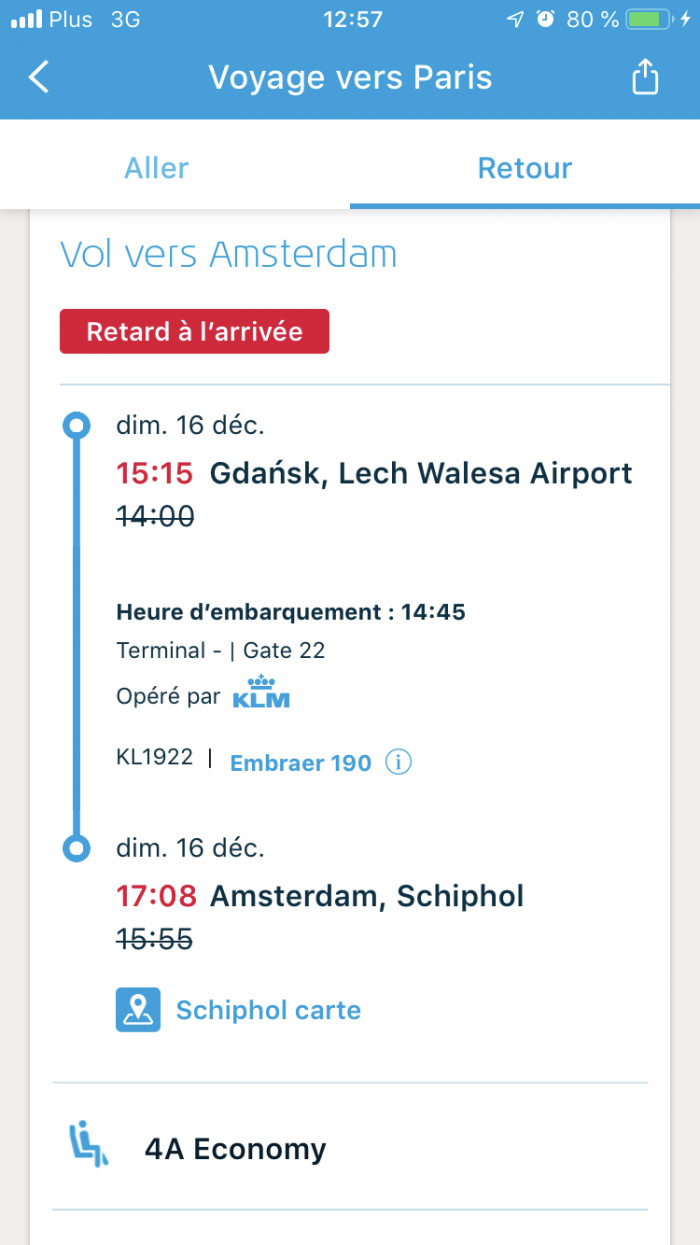This screenshot has width=700, height=1245.
Task: Tap the Gdańsk, Lech Walesa Airport text
Action: click(x=421, y=473)
